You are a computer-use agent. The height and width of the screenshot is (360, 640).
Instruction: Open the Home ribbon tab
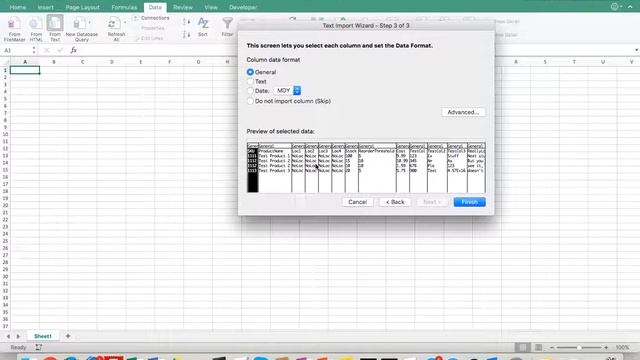18,7
